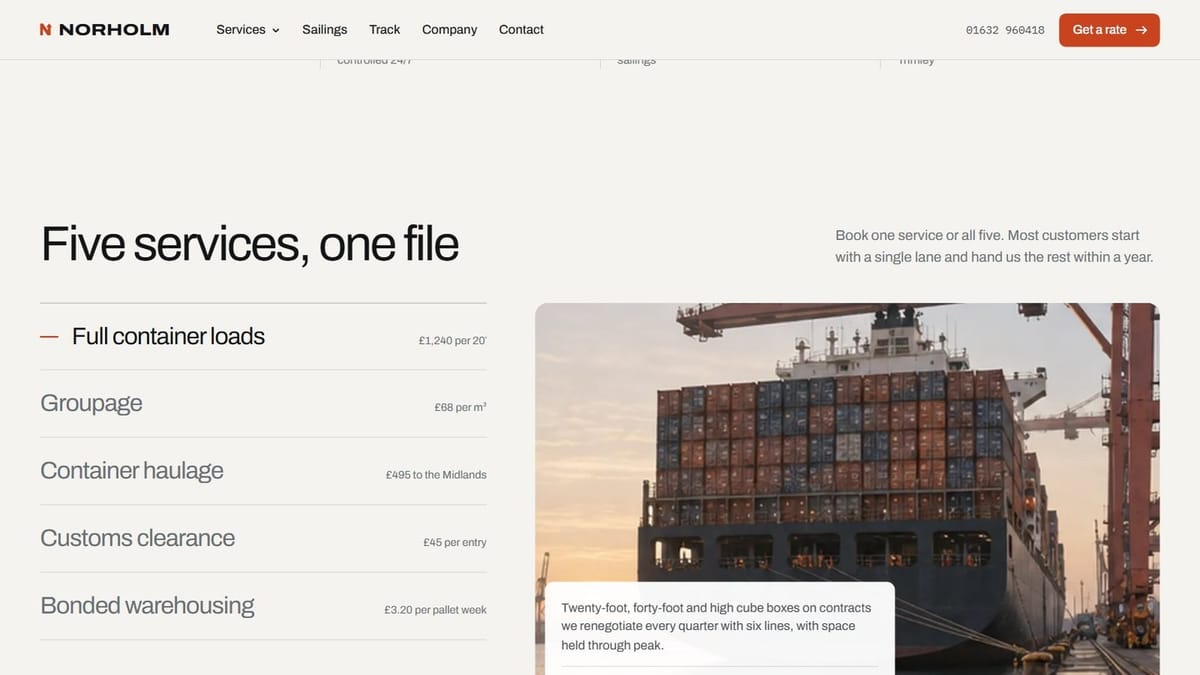Click the Norholm N logo mark
The width and height of the screenshot is (1200, 675).
point(45,30)
